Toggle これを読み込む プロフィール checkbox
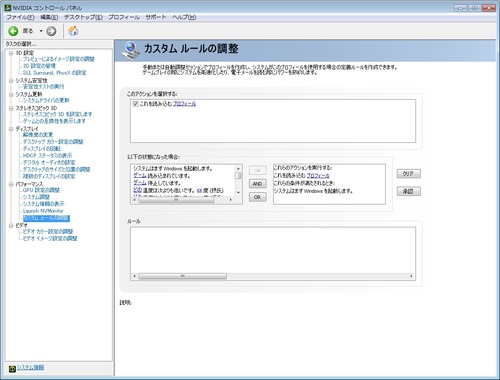This screenshot has height=380, width=500. (136, 104)
